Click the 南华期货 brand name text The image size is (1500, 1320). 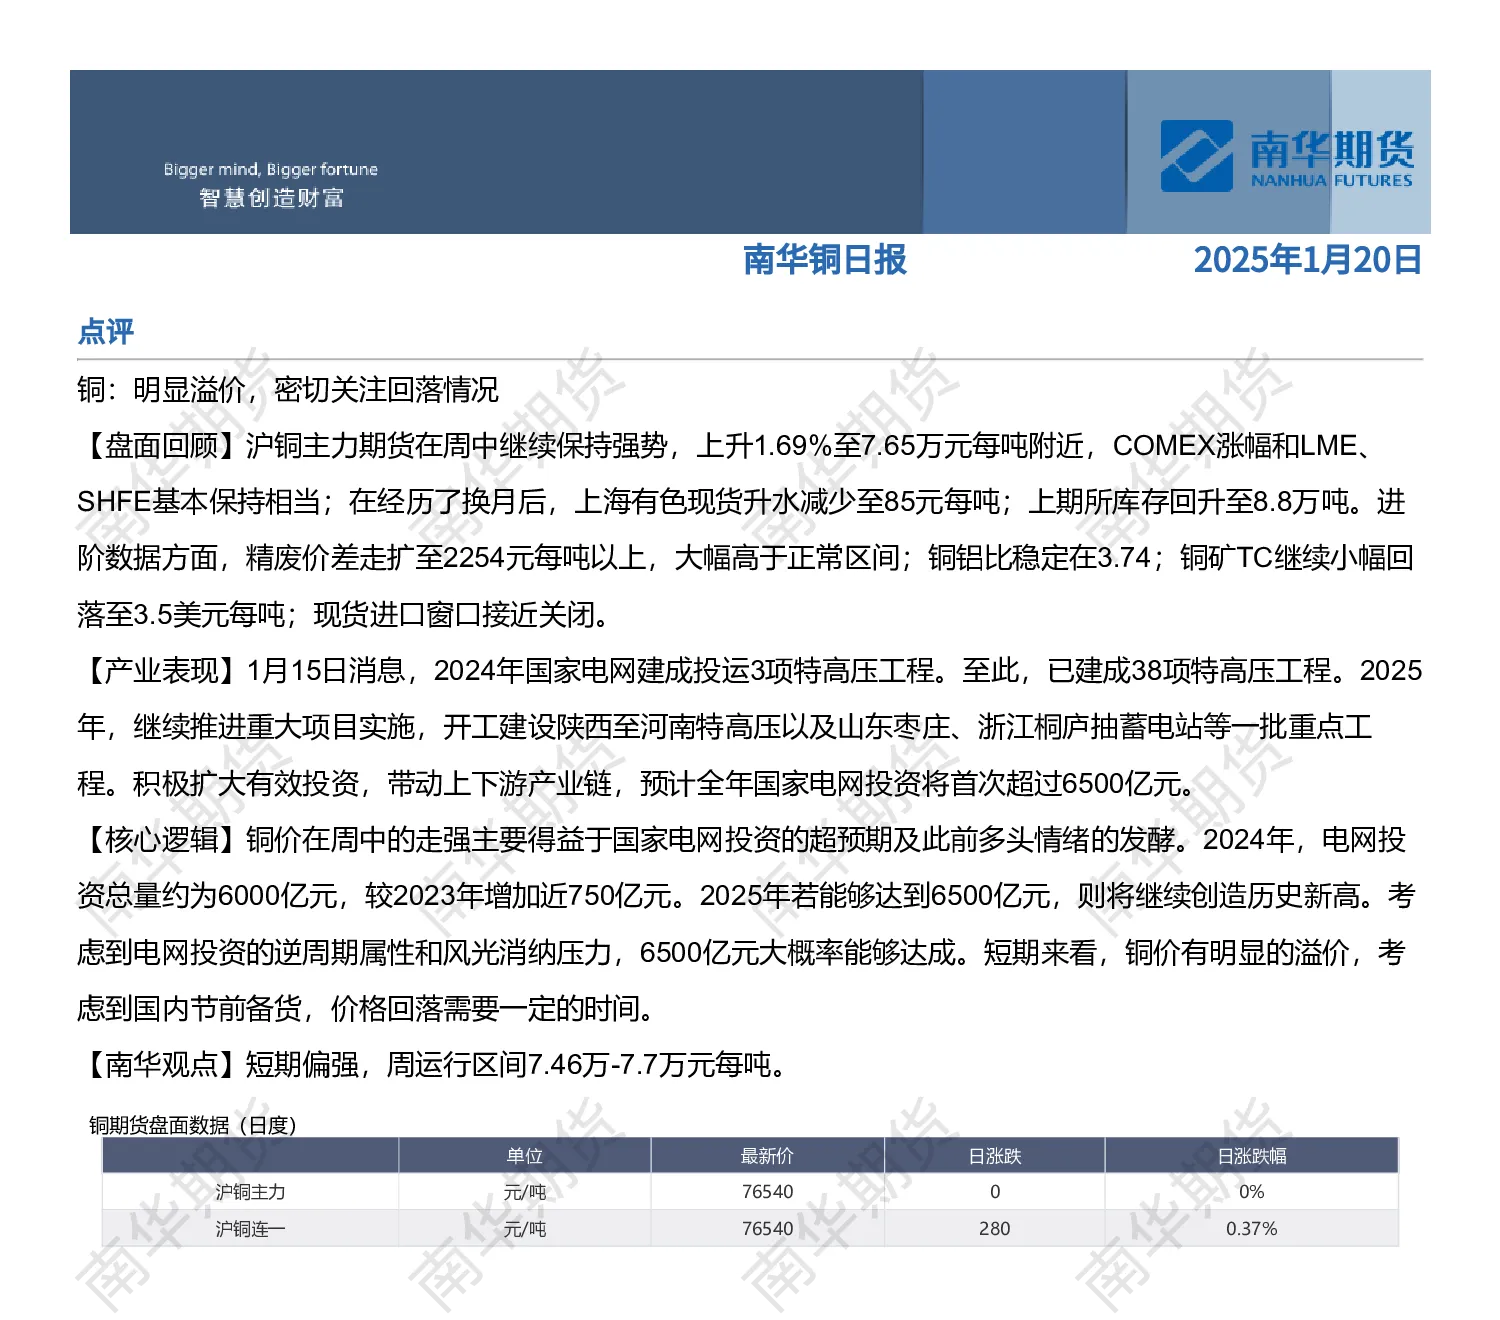(1332, 150)
